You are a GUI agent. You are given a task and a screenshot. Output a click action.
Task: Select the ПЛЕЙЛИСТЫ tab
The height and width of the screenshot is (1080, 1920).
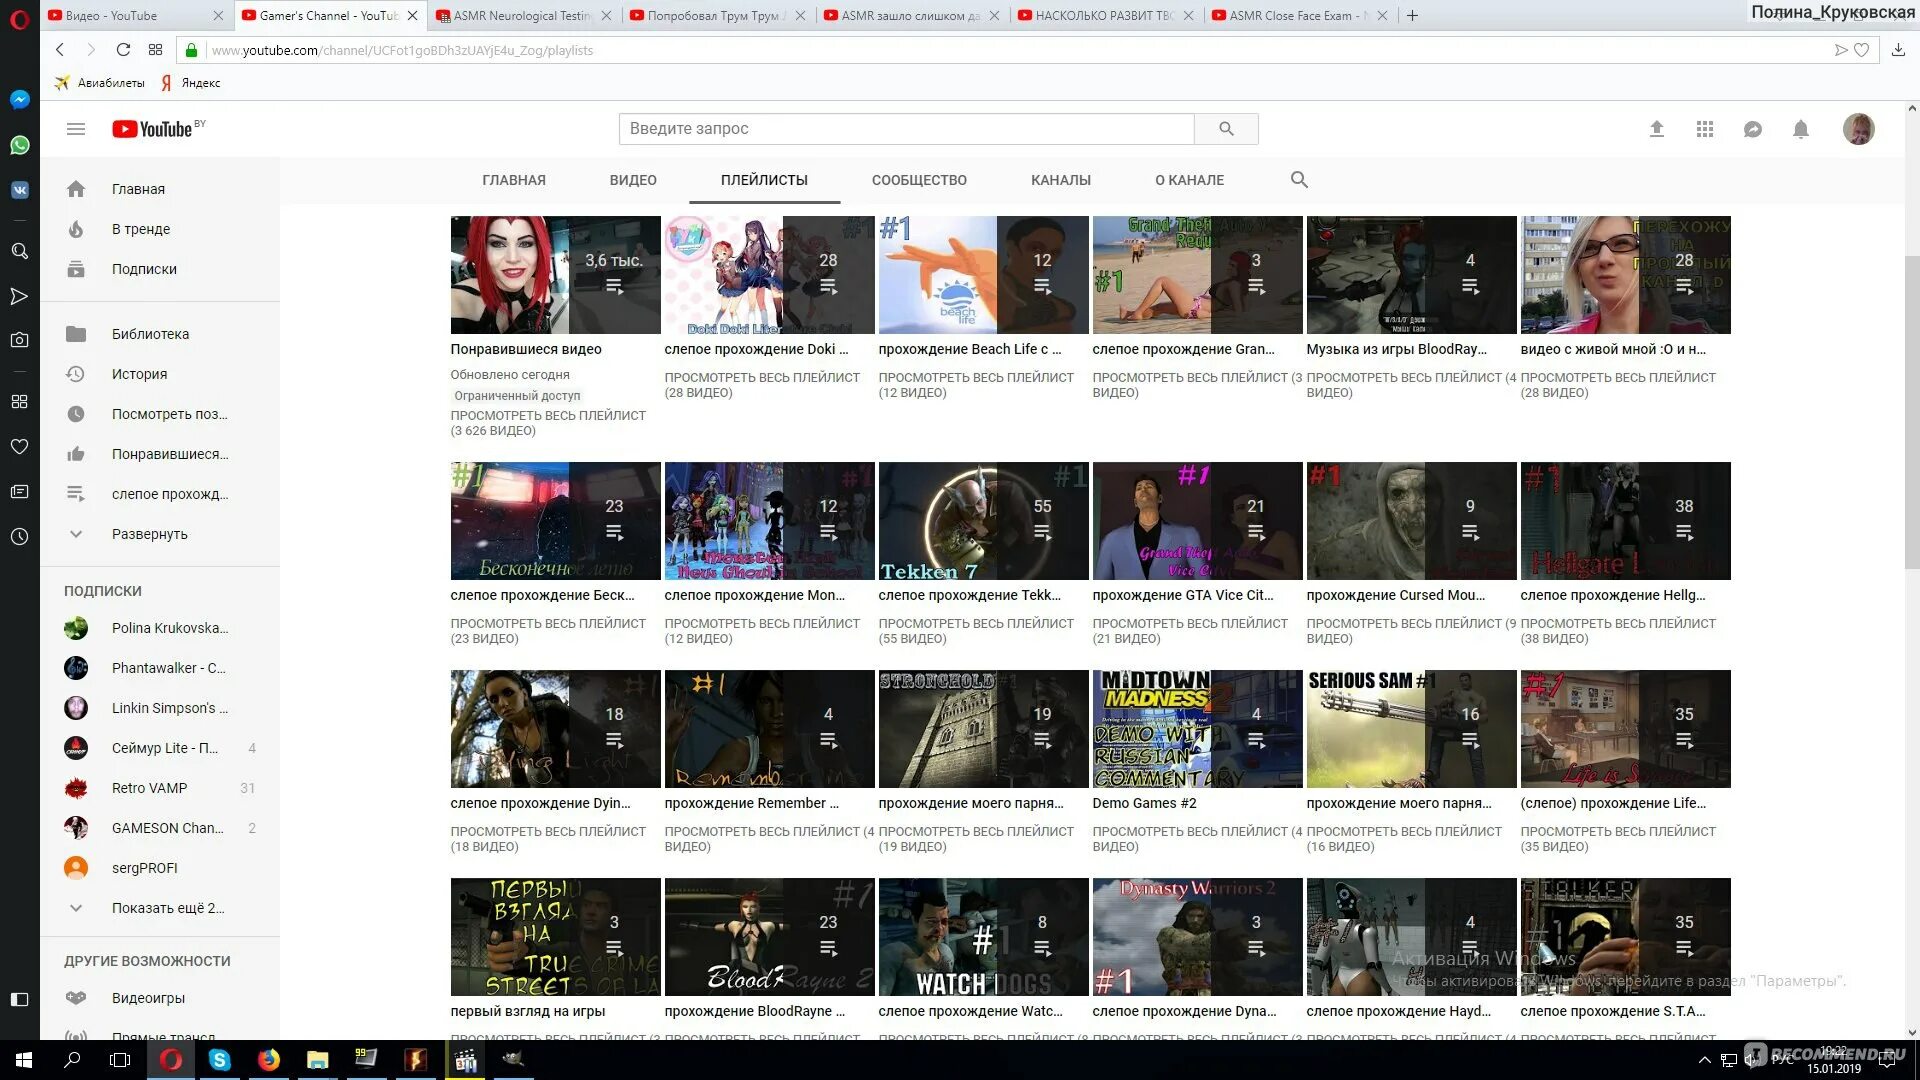point(765,179)
